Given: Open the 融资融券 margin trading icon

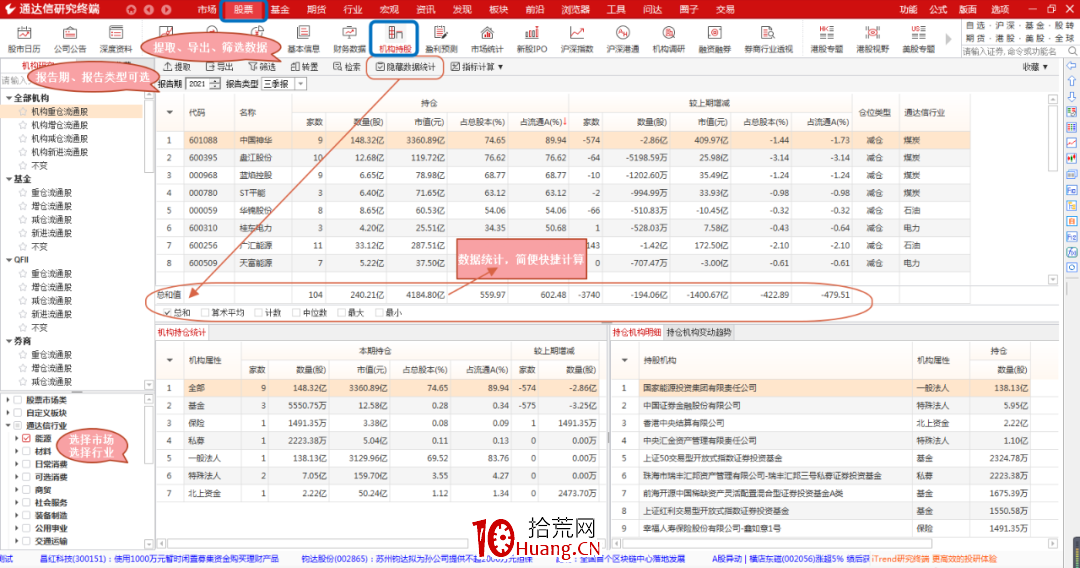Looking at the screenshot, I should (714, 39).
